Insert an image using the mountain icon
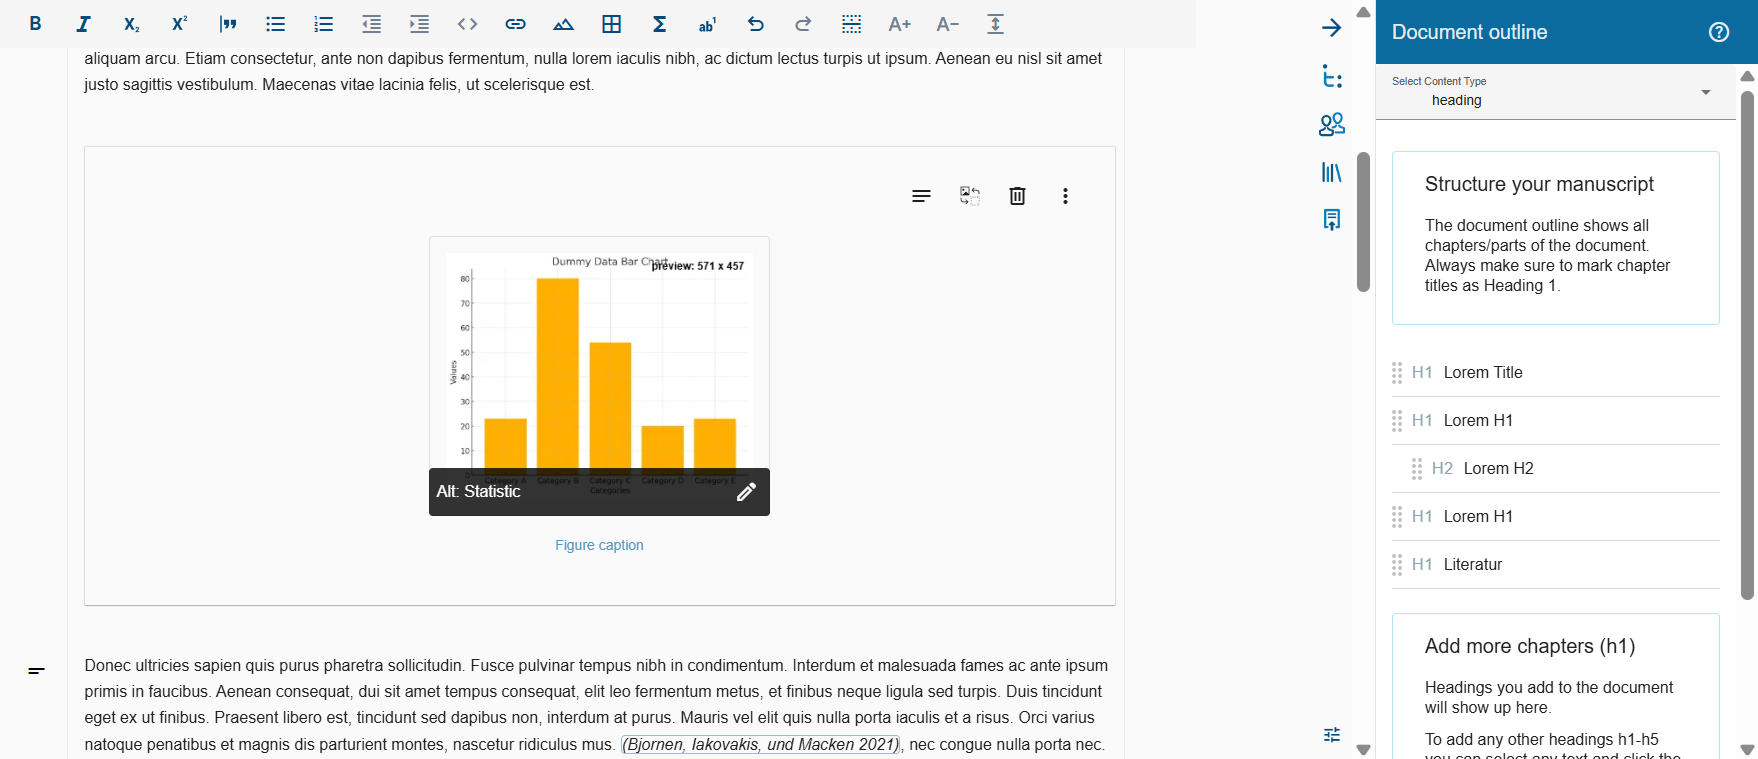1758x759 pixels. (x=563, y=24)
